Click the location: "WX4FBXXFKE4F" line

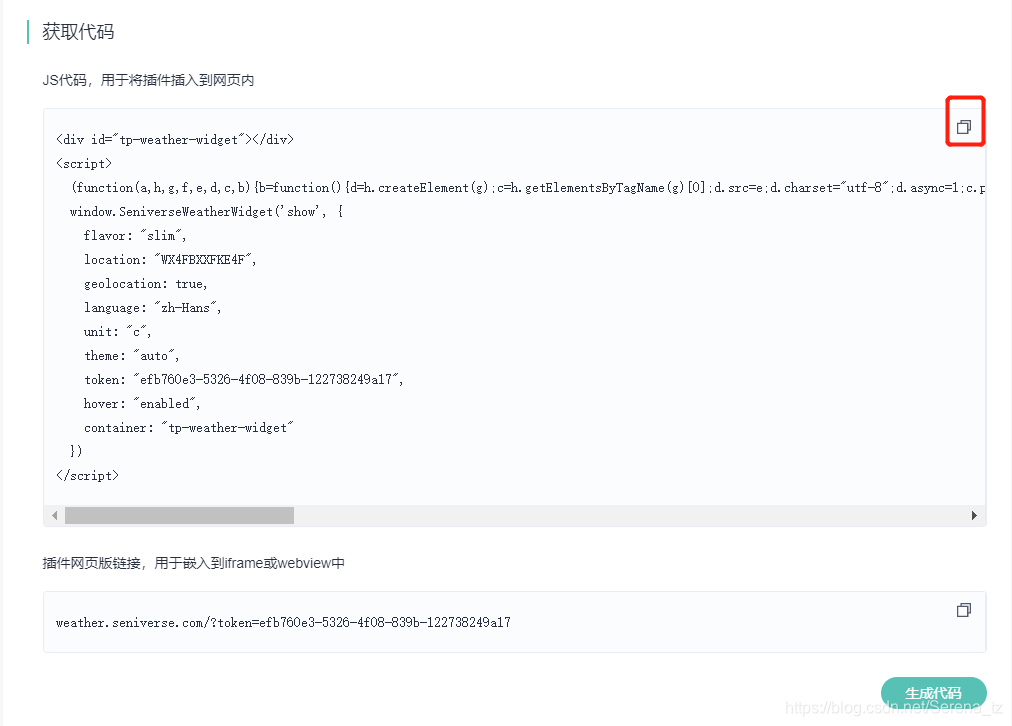coord(170,259)
